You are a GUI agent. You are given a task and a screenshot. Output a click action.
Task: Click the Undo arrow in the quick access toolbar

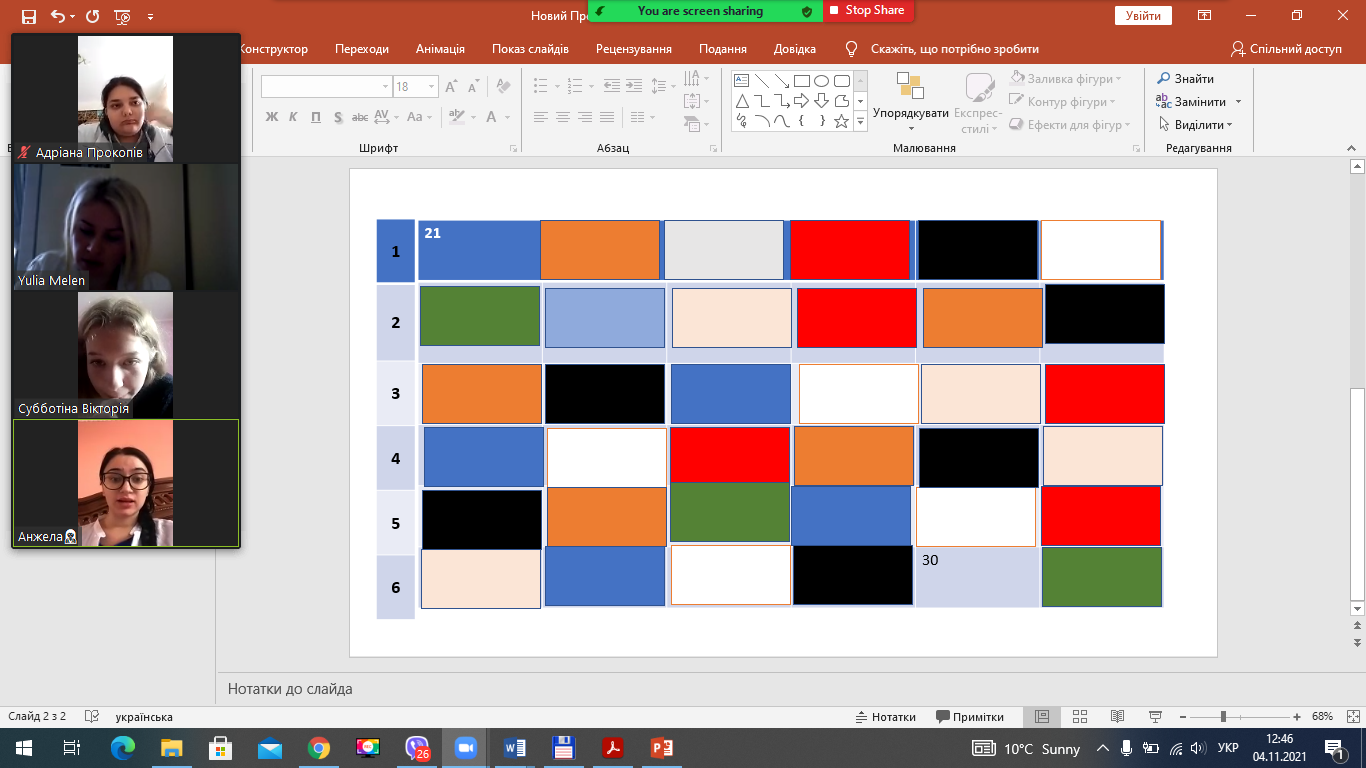[x=58, y=16]
